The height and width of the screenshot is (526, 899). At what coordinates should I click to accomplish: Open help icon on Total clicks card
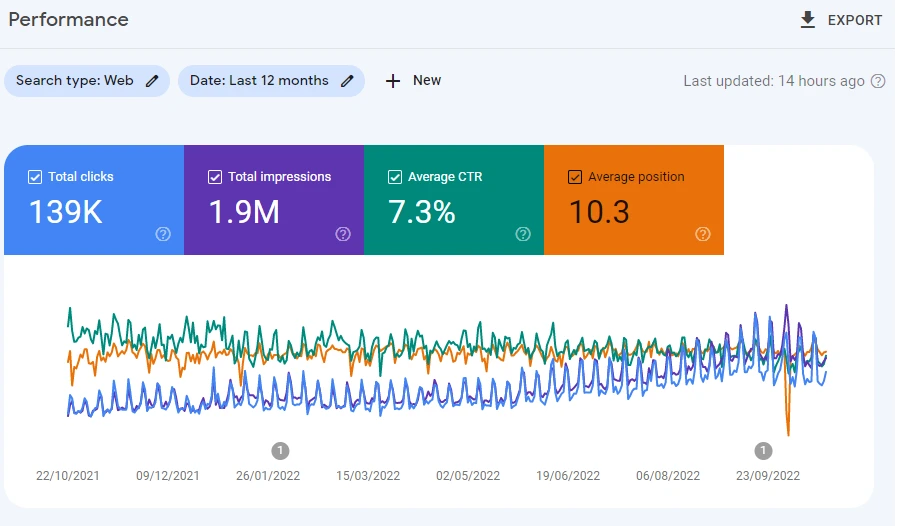(x=163, y=234)
